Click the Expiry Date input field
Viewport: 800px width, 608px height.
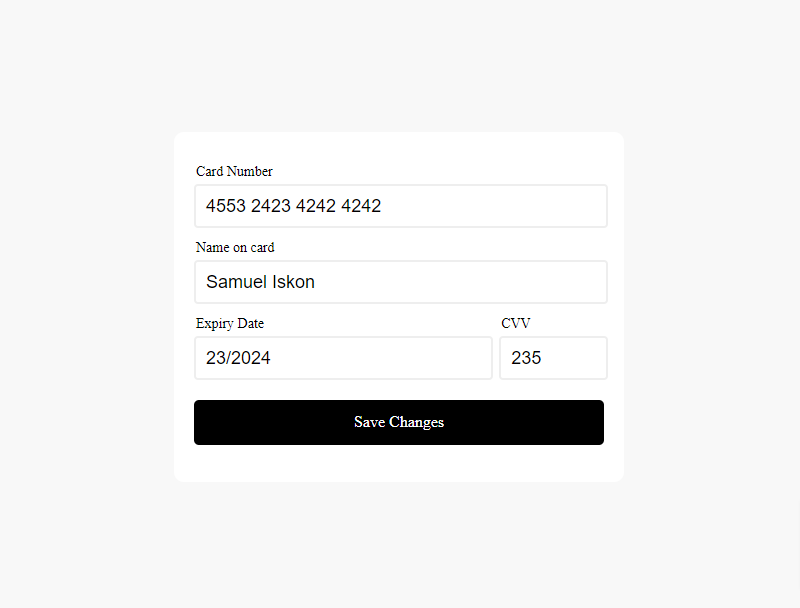click(343, 358)
